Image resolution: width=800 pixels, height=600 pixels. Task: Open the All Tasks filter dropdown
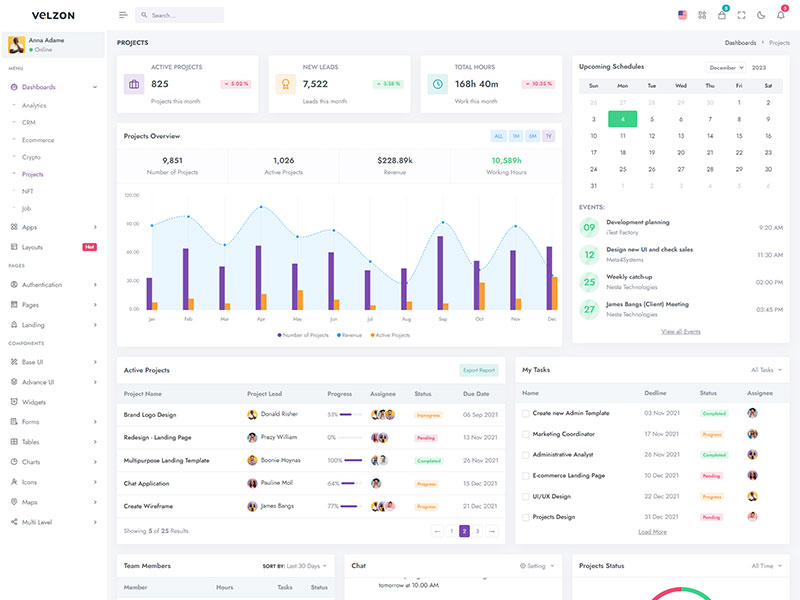click(766, 370)
